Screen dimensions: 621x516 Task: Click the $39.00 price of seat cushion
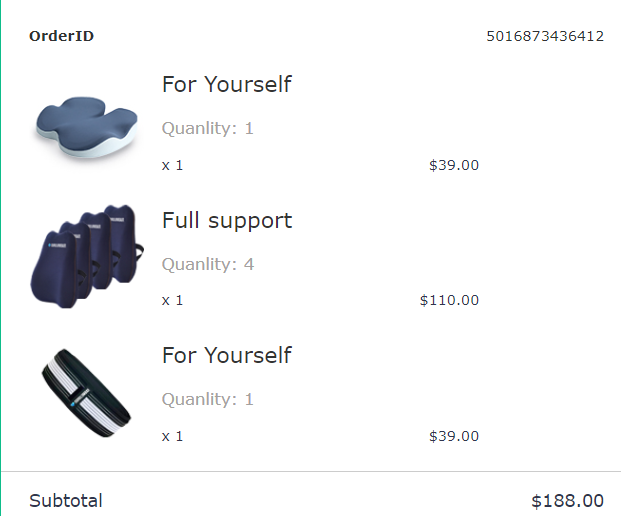[453, 165]
